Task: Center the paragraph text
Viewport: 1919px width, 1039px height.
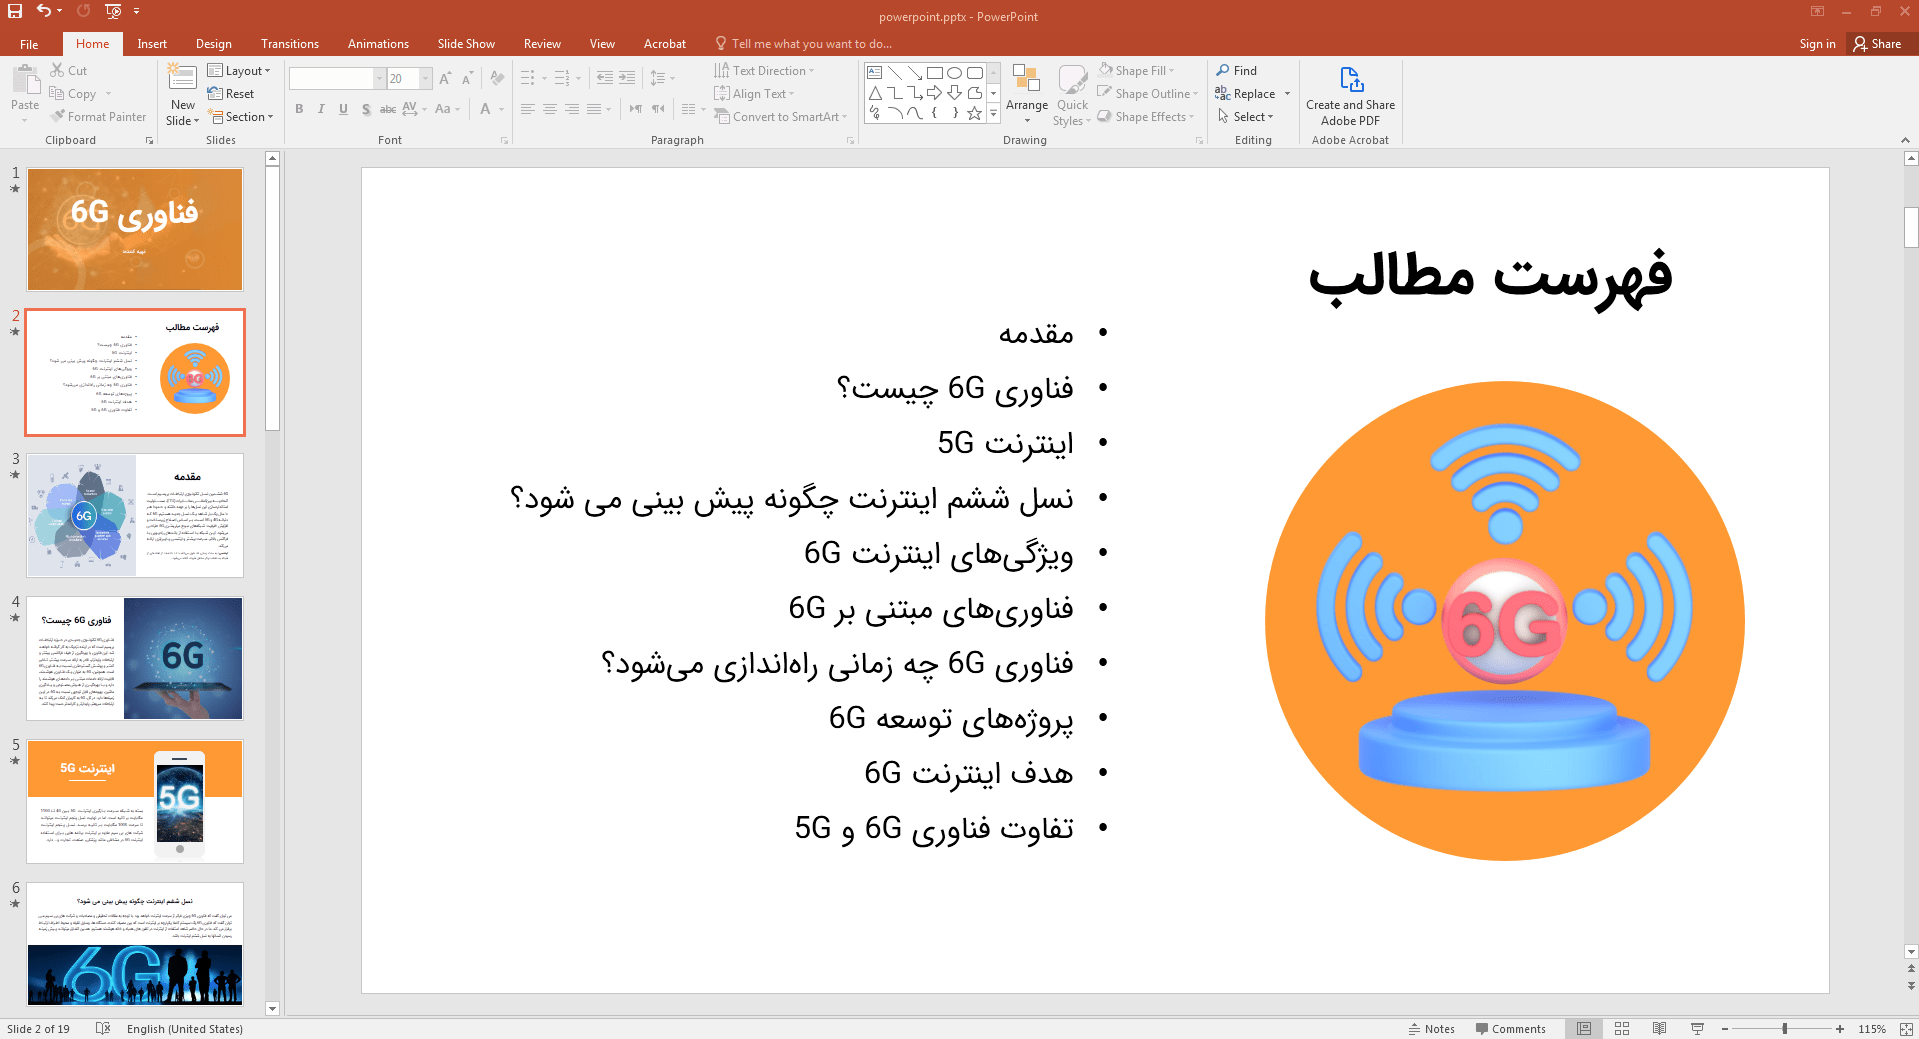Action: pos(550,109)
